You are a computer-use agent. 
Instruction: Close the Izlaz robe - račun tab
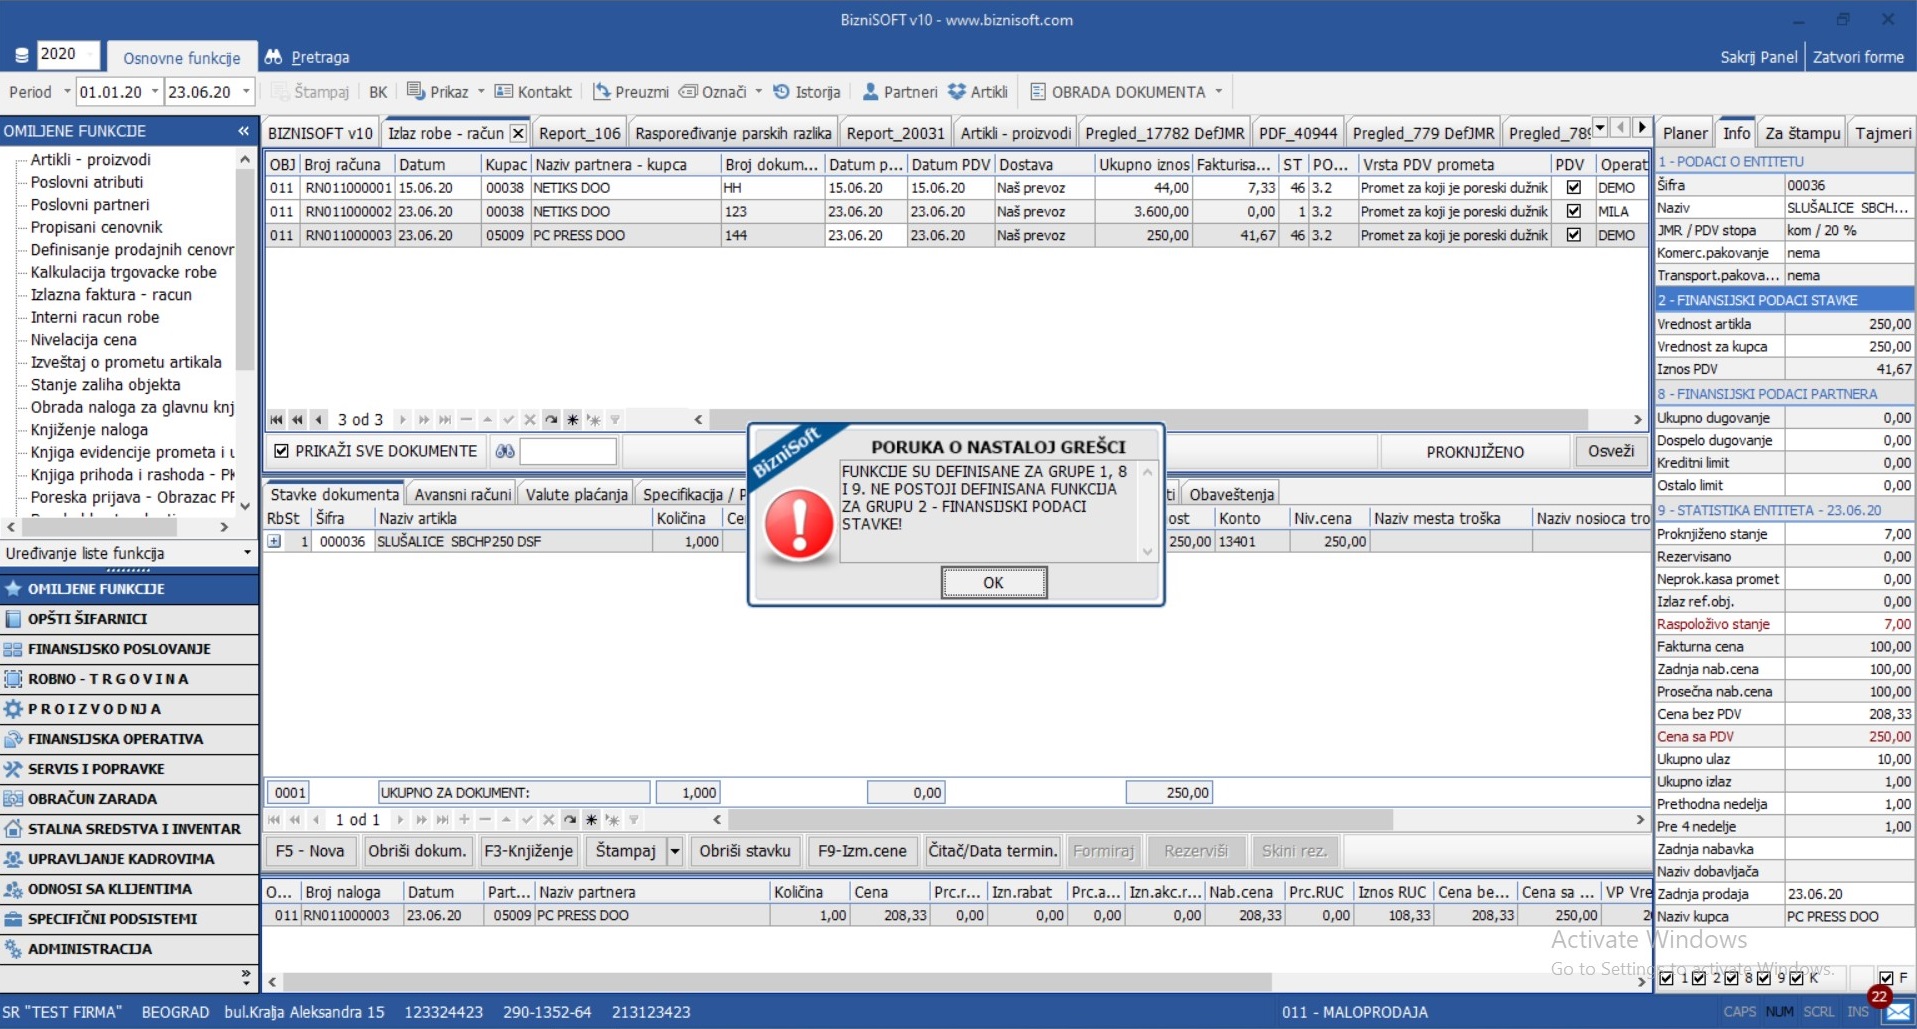[x=518, y=133]
